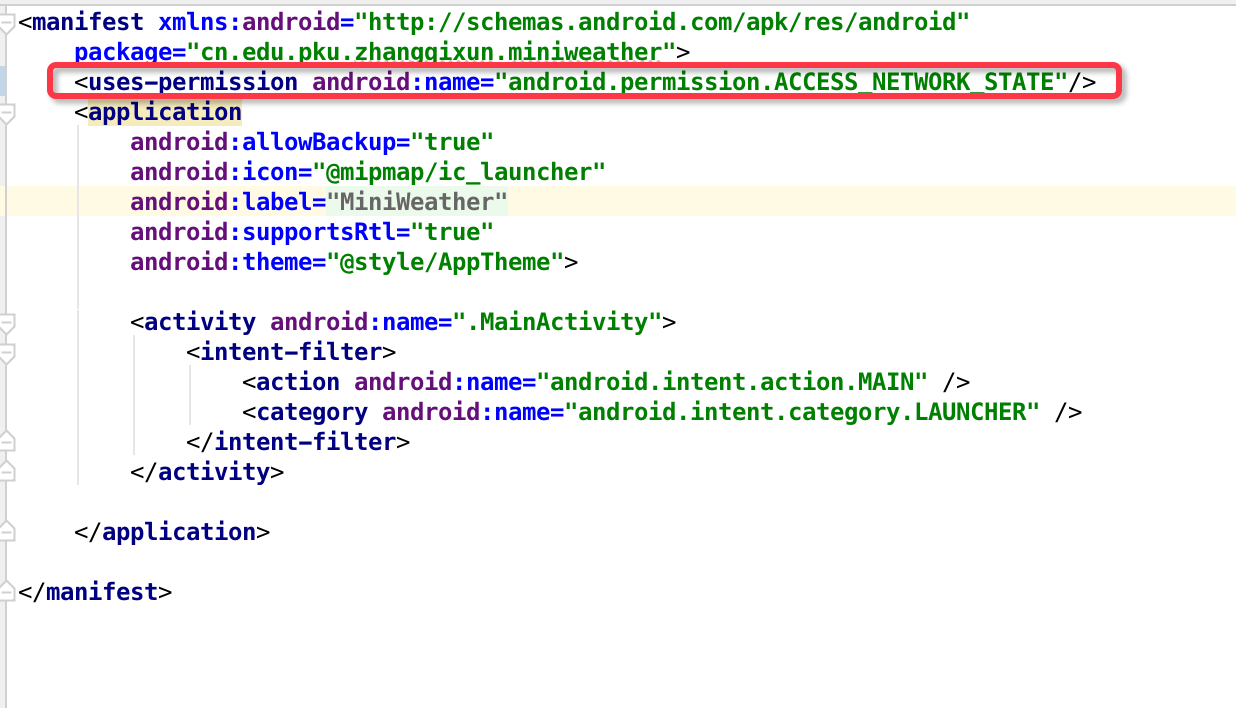Place cursor in ACCESS_NETWORK_STATE permission value
1236x708 pixels.
(782, 82)
